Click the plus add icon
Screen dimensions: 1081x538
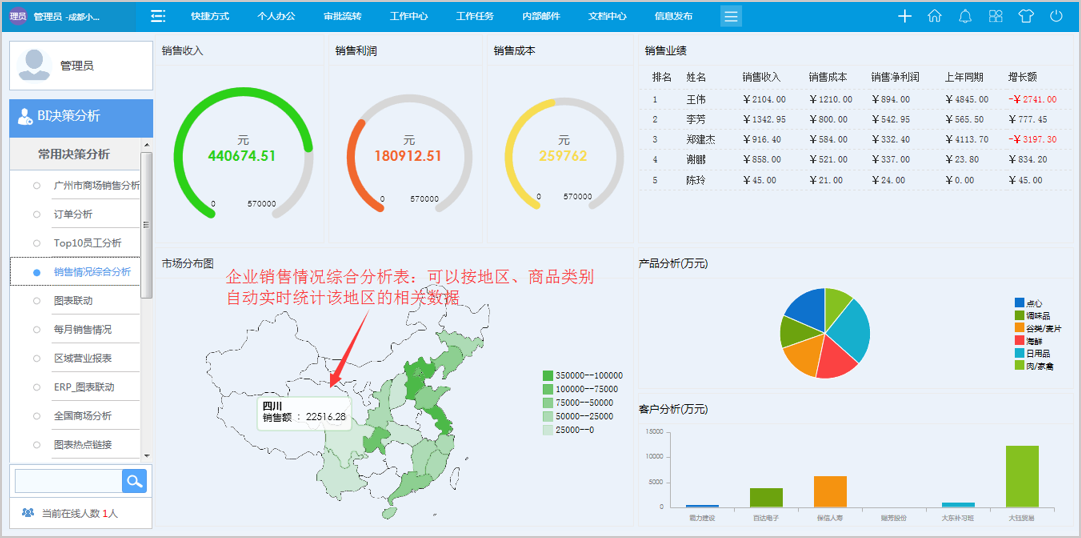[x=905, y=16]
